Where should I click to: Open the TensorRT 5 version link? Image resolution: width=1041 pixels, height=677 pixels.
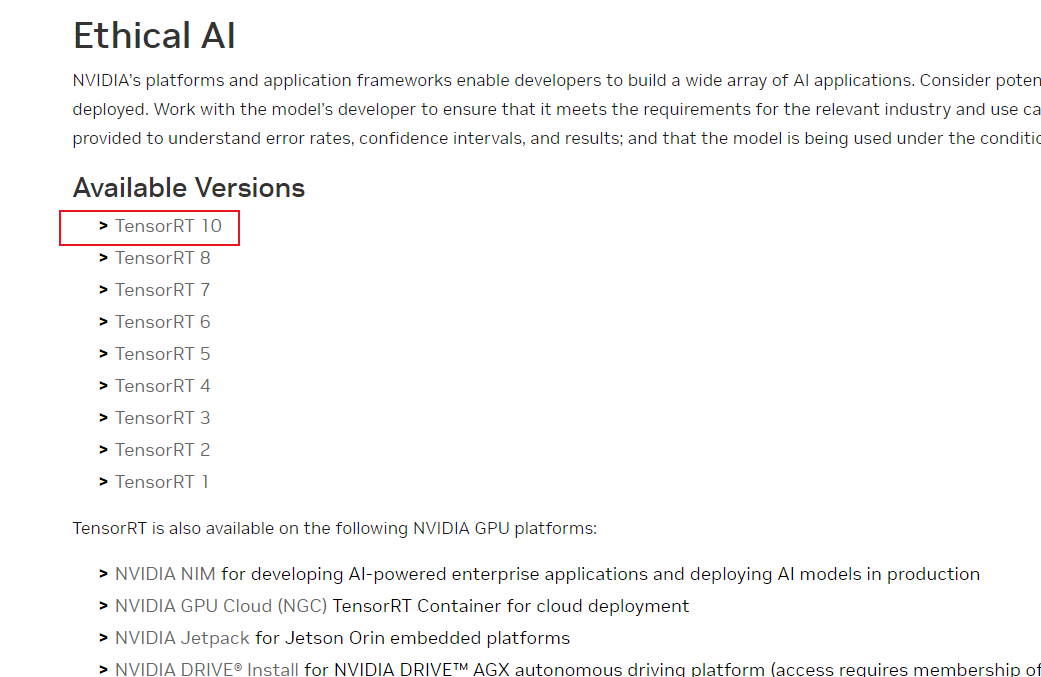163,354
